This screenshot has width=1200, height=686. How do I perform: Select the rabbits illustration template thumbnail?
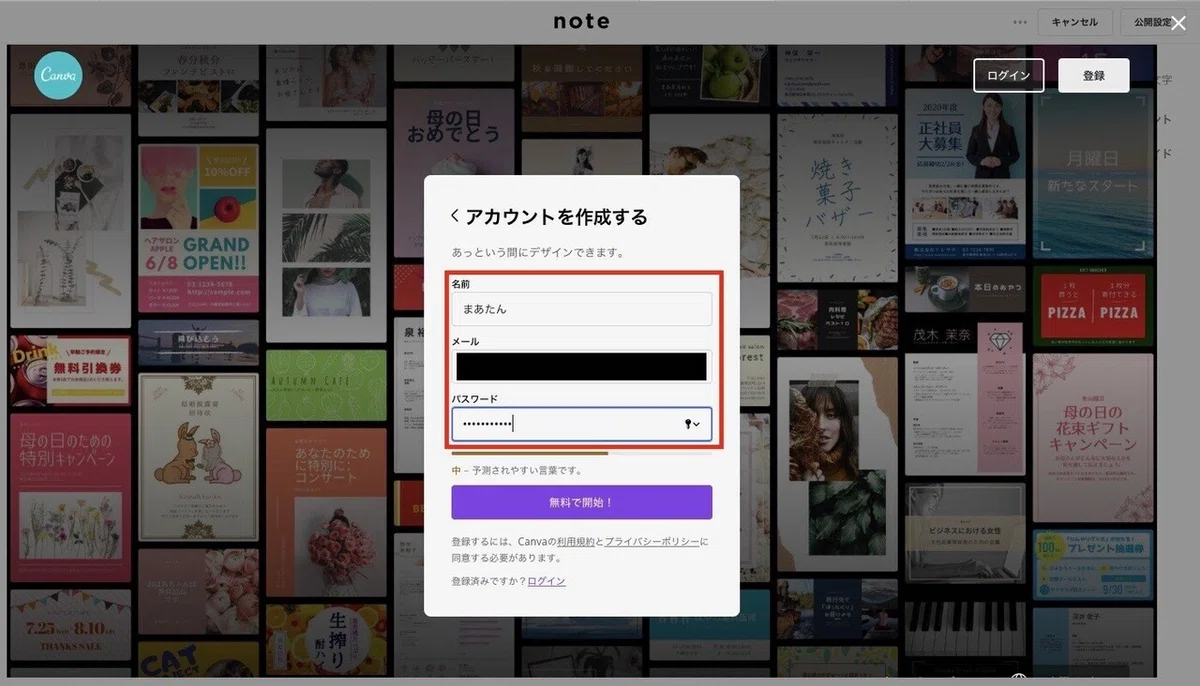(x=199, y=455)
